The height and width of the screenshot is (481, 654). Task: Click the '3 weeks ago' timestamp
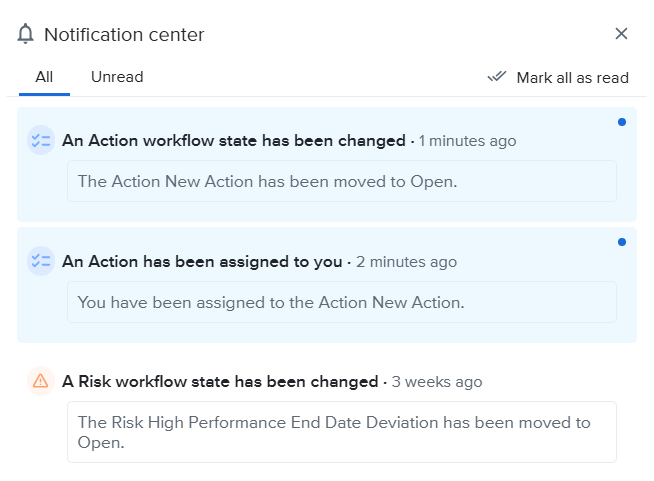coord(436,381)
